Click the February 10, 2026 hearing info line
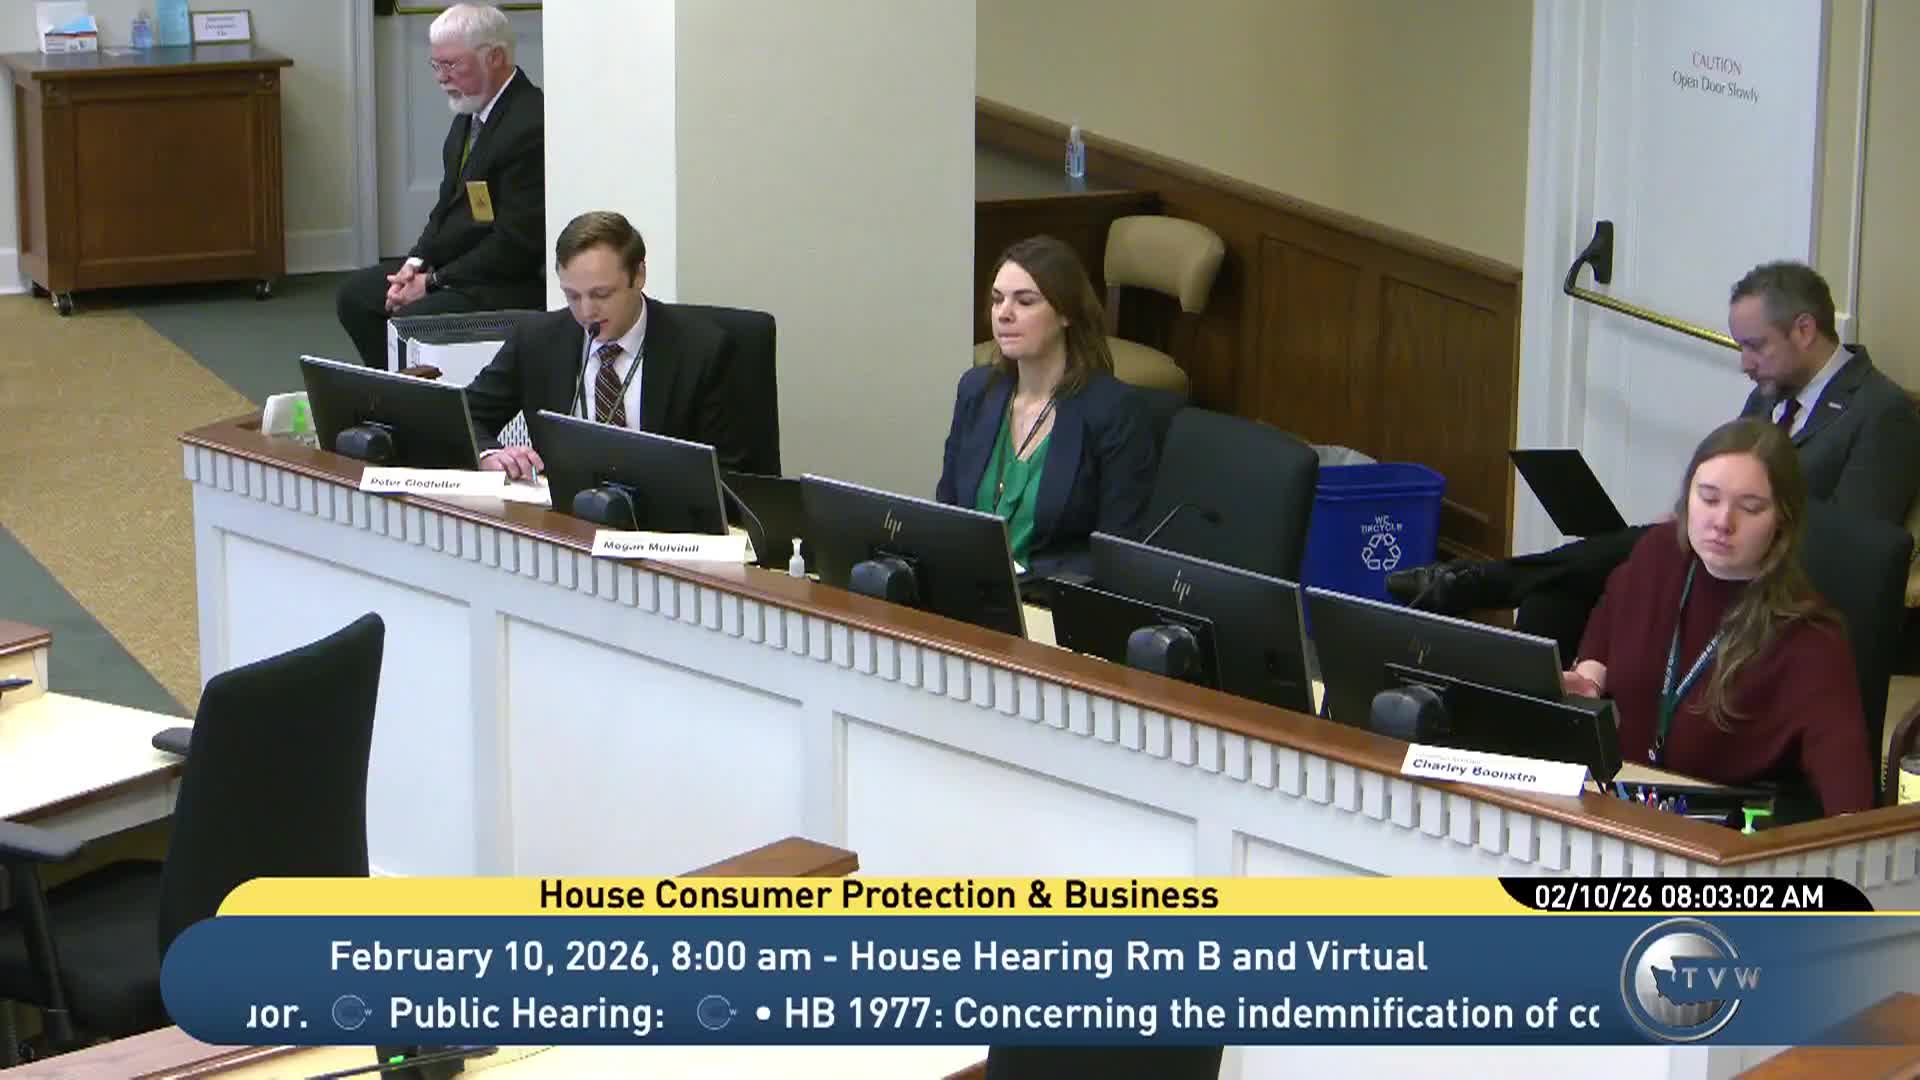Viewport: 1920px width, 1080px height. [878, 956]
